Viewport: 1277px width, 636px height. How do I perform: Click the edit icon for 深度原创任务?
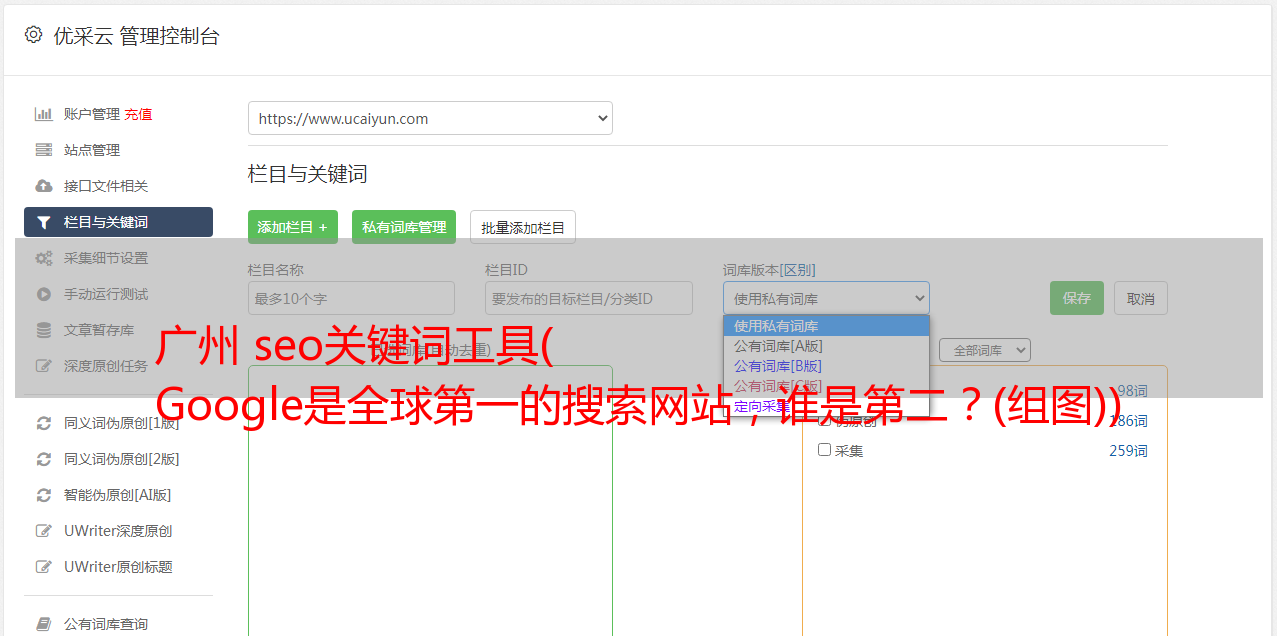tap(44, 366)
